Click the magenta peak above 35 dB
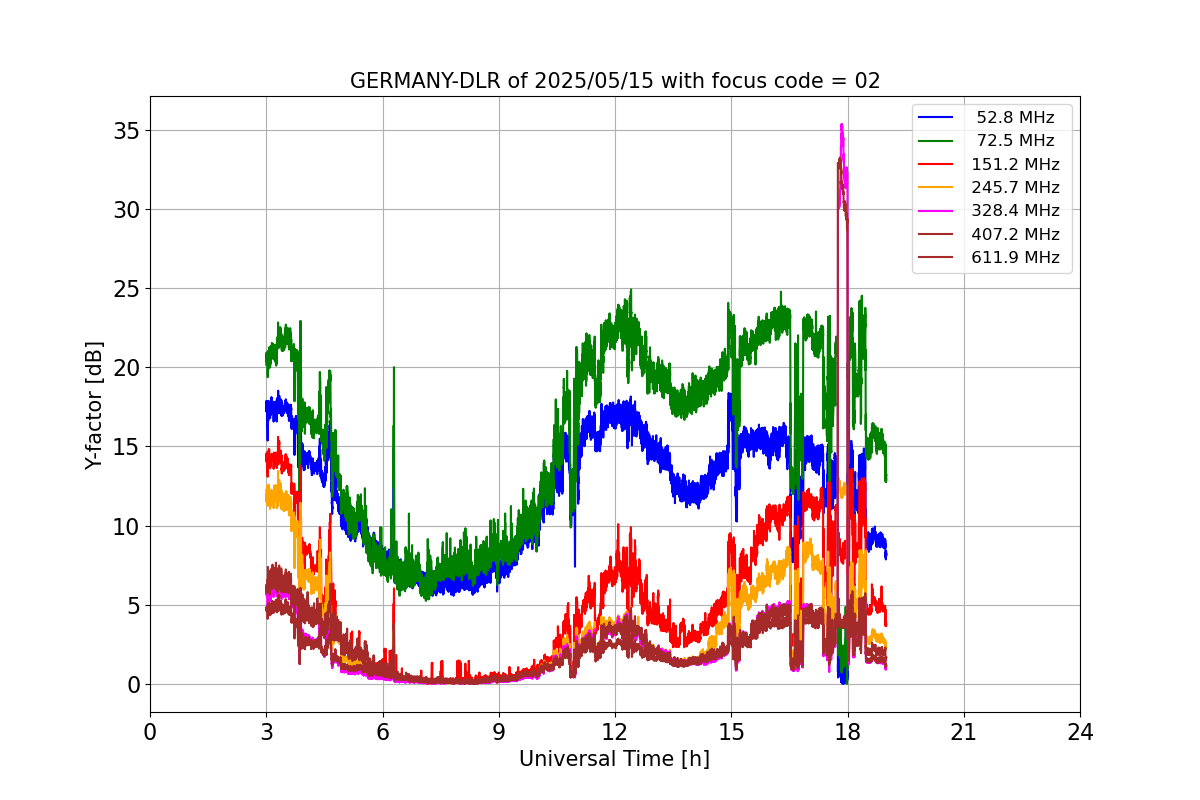The width and height of the screenshot is (1200, 800). (x=842, y=128)
